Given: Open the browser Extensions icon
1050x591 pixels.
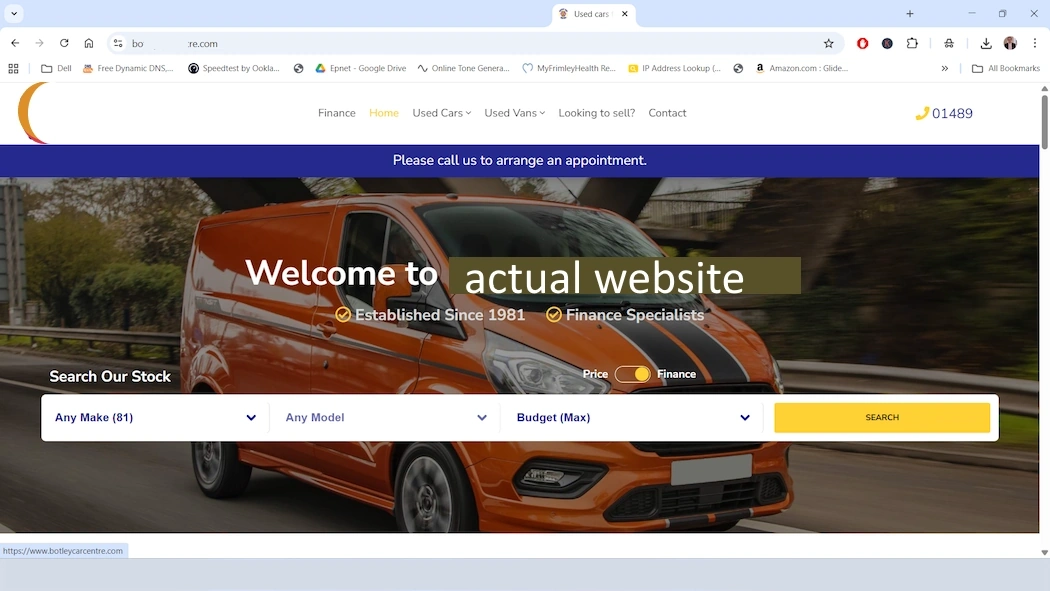Looking at the screenshot, I should point(912,43).
